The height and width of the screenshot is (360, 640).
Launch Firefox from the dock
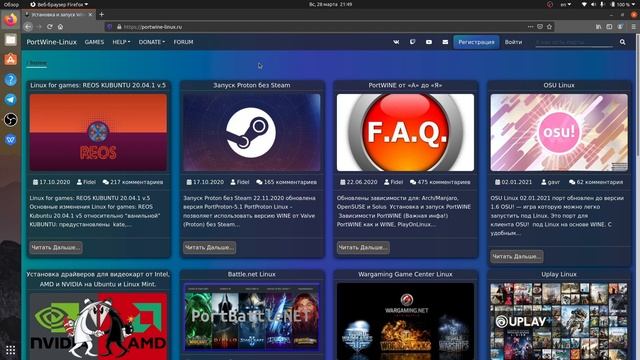11,19
